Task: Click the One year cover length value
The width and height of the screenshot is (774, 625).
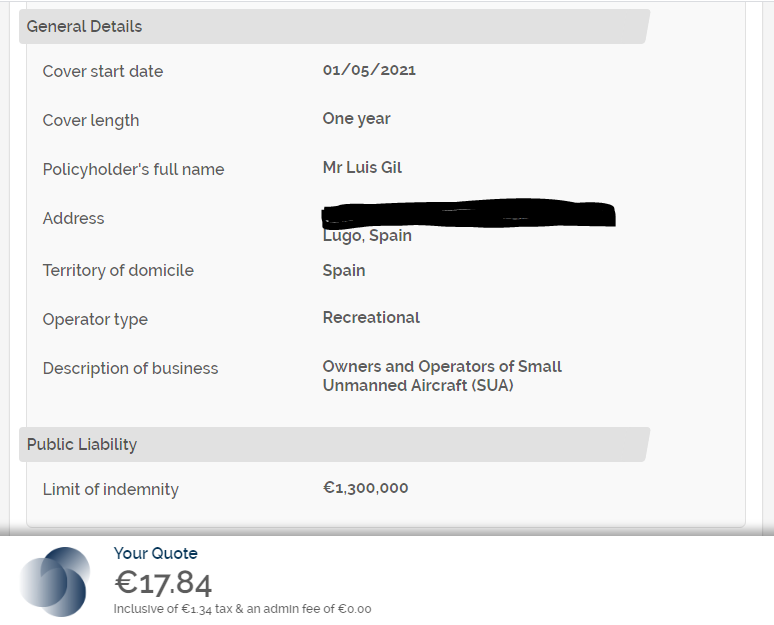Action: coord(356,119)
